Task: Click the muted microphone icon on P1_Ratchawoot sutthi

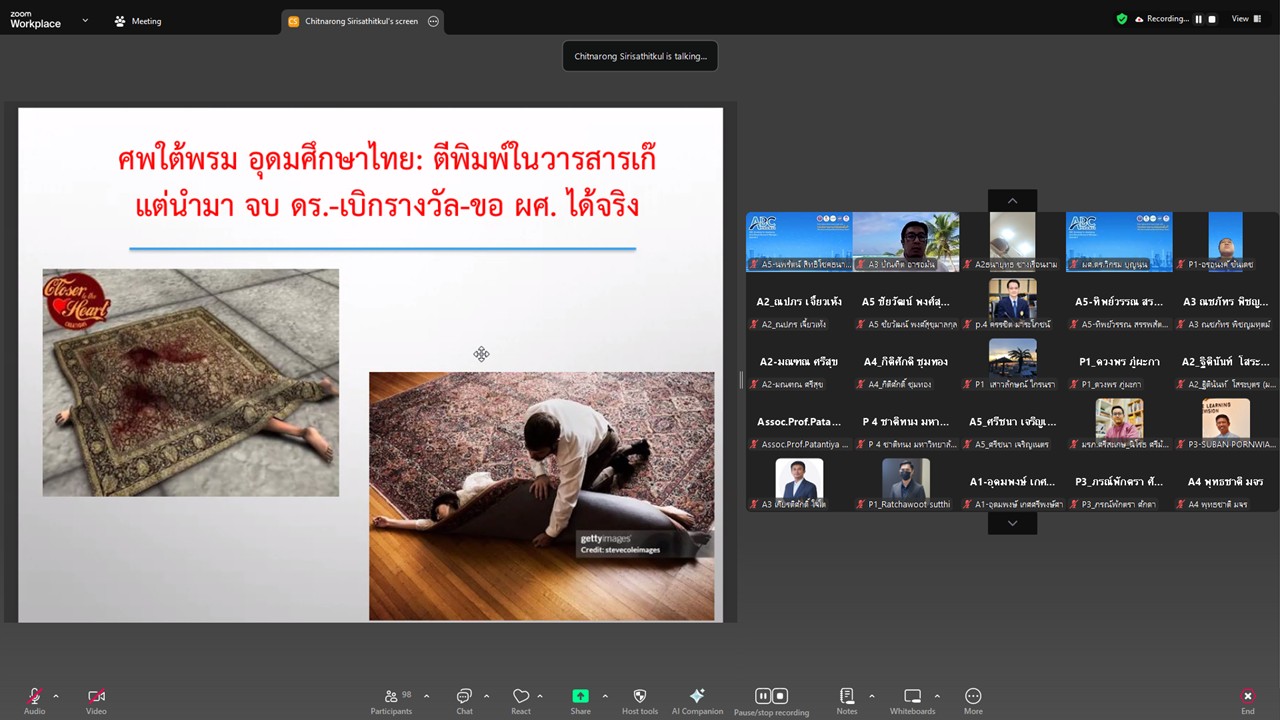Action: 861,504
